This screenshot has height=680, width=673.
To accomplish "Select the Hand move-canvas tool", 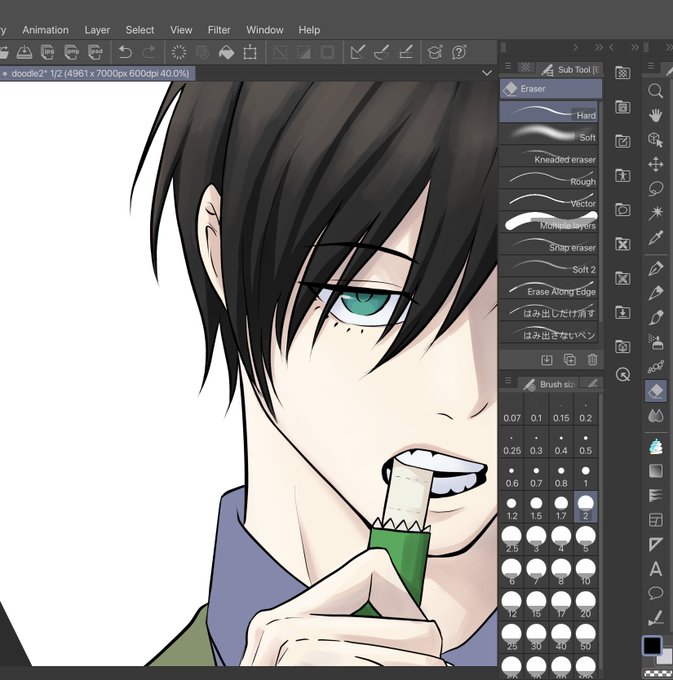I will pyautogui.click(x=656, y=116).
